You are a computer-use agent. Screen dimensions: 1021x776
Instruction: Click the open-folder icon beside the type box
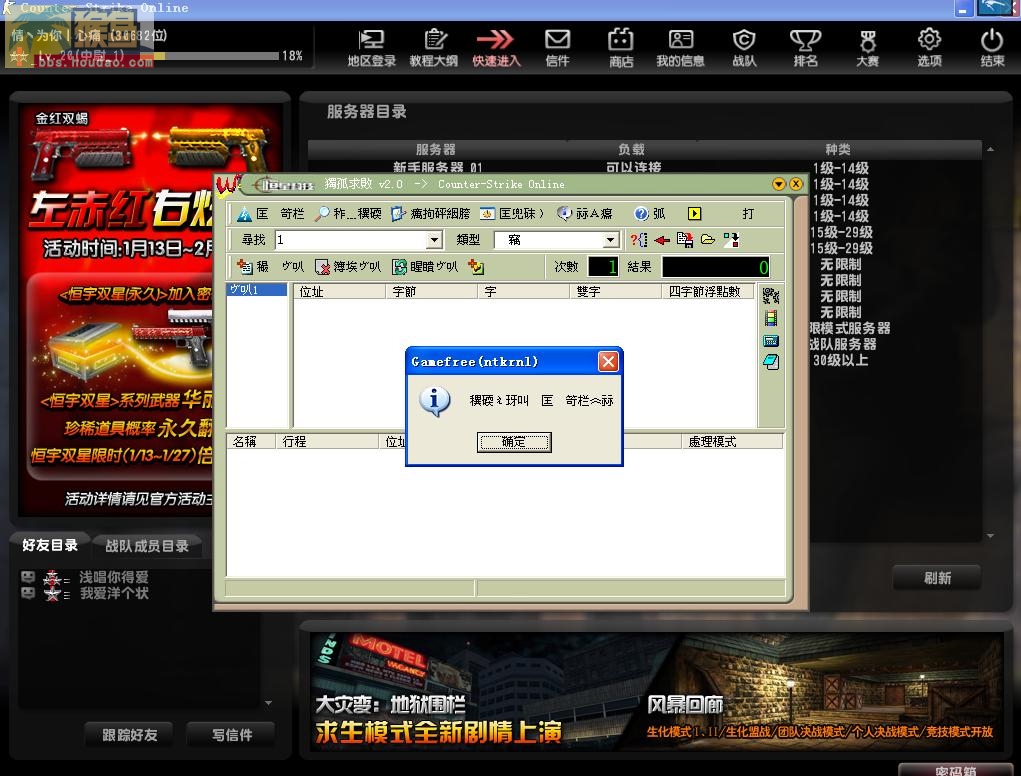click(x=708, y=240)
